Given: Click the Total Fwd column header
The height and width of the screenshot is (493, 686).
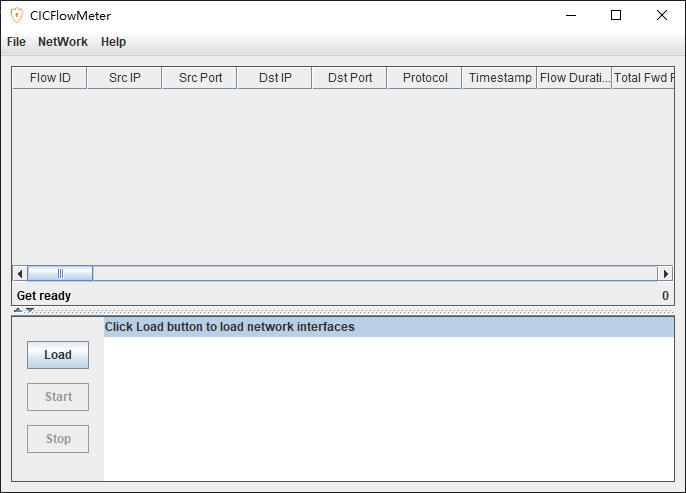Looking at the screenshot, I should point(643,78).
